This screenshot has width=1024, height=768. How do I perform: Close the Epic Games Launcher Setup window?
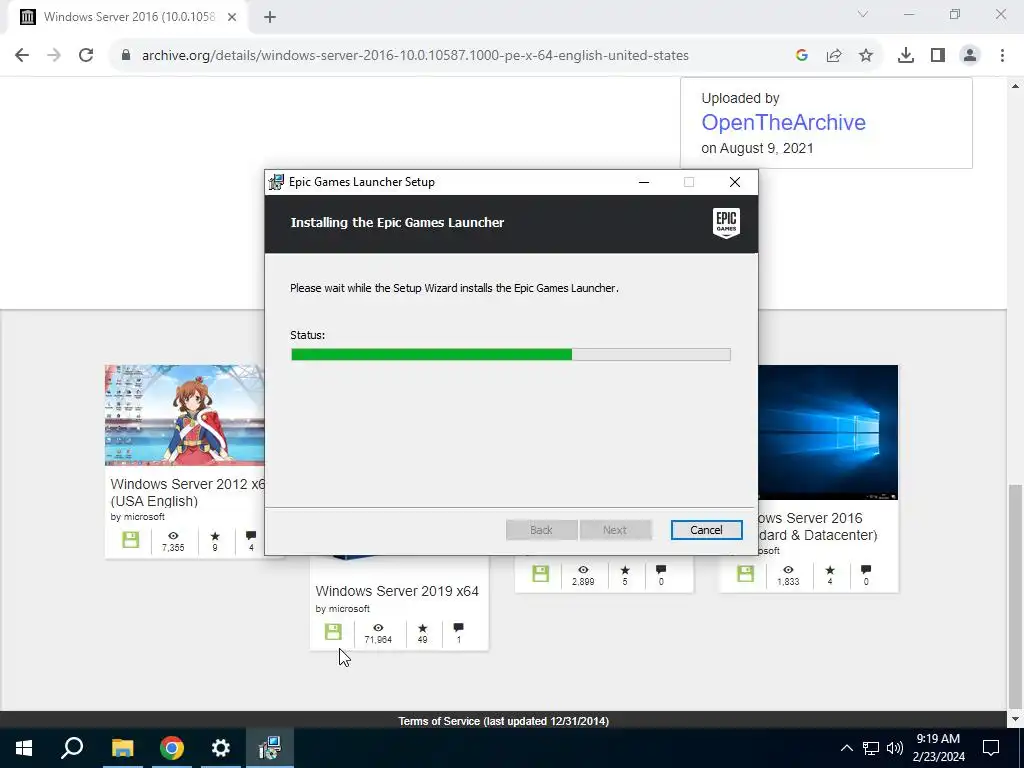point(735,182)
